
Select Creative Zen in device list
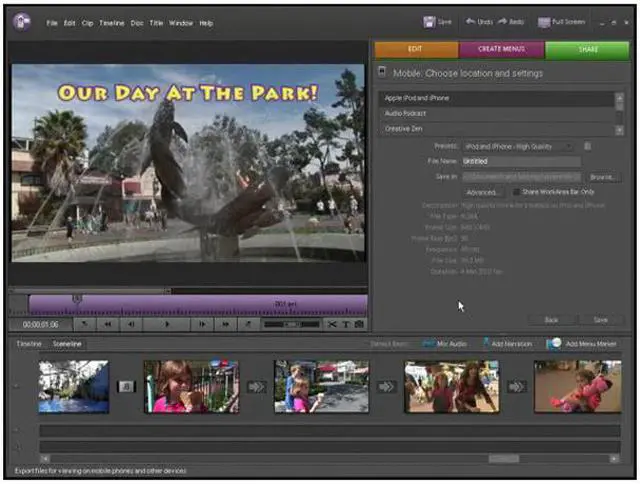[x=497, y=129]
